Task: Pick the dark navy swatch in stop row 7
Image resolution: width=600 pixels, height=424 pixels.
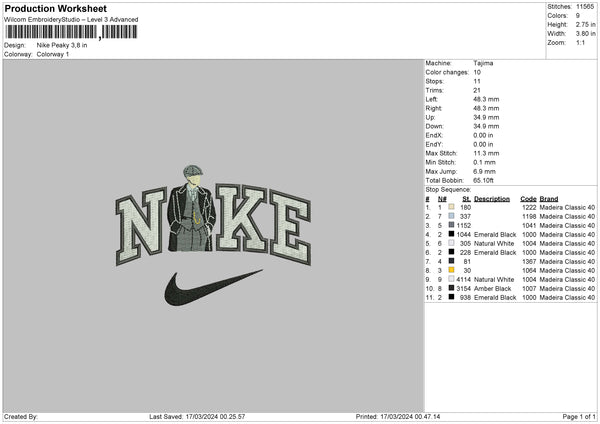Action: (x=452, y=261)
